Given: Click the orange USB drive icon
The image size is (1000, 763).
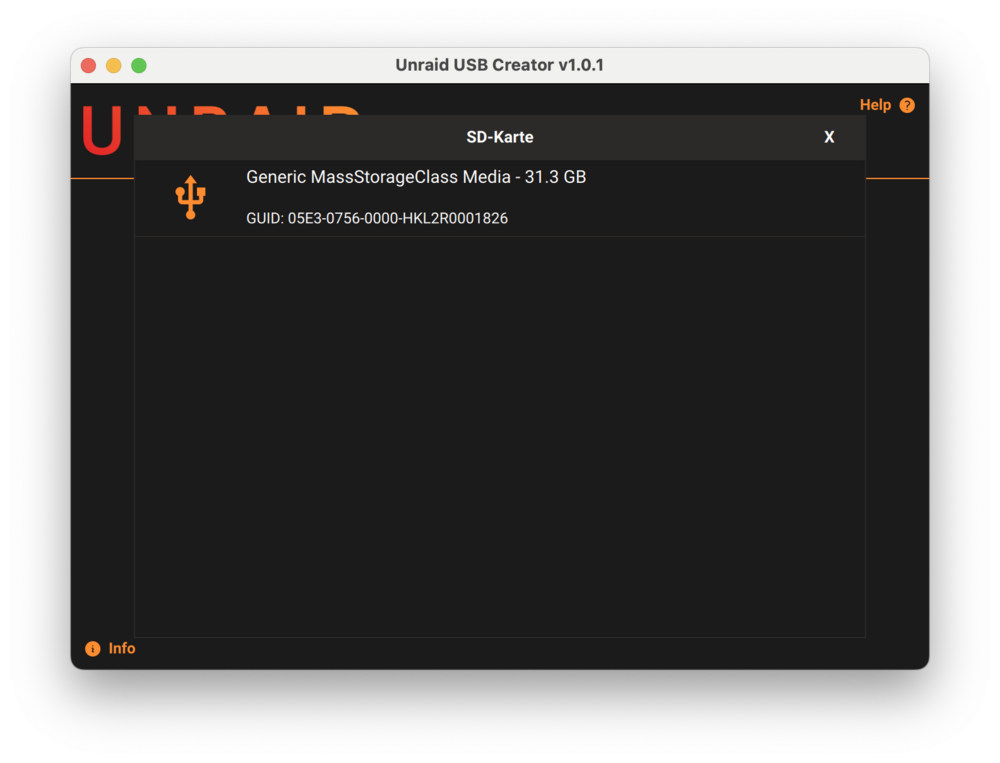Looking at the screenshot, I should 190,197.
